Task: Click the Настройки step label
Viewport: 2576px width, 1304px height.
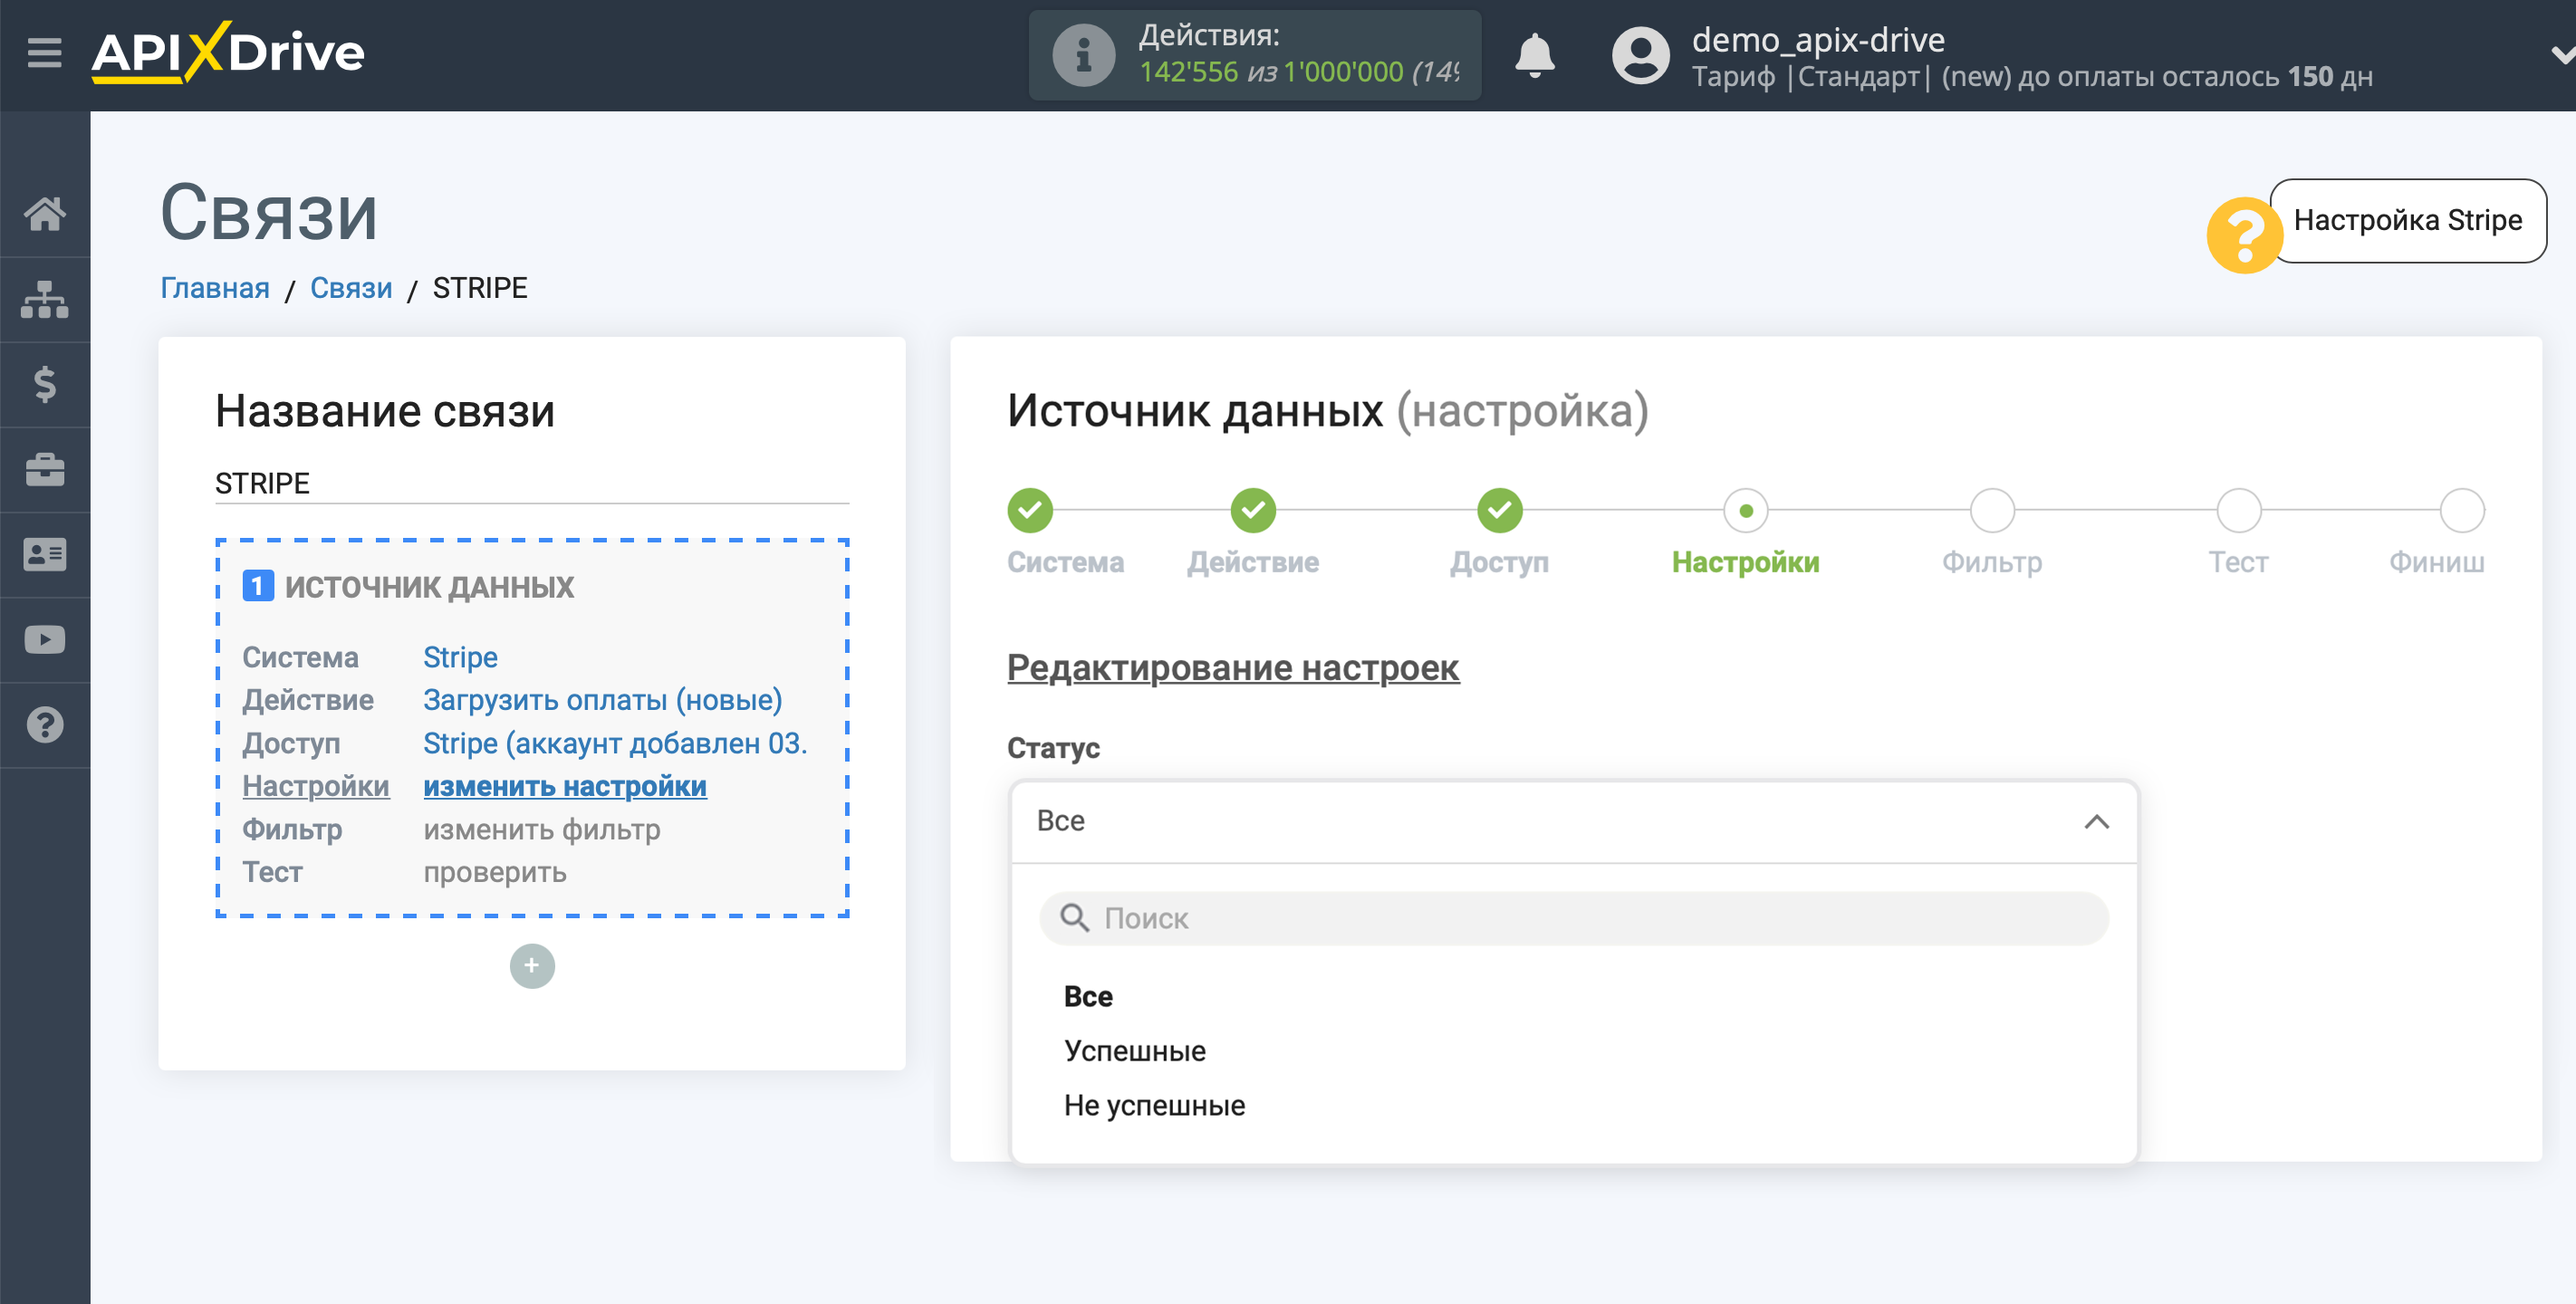Action: [1746, 562]
